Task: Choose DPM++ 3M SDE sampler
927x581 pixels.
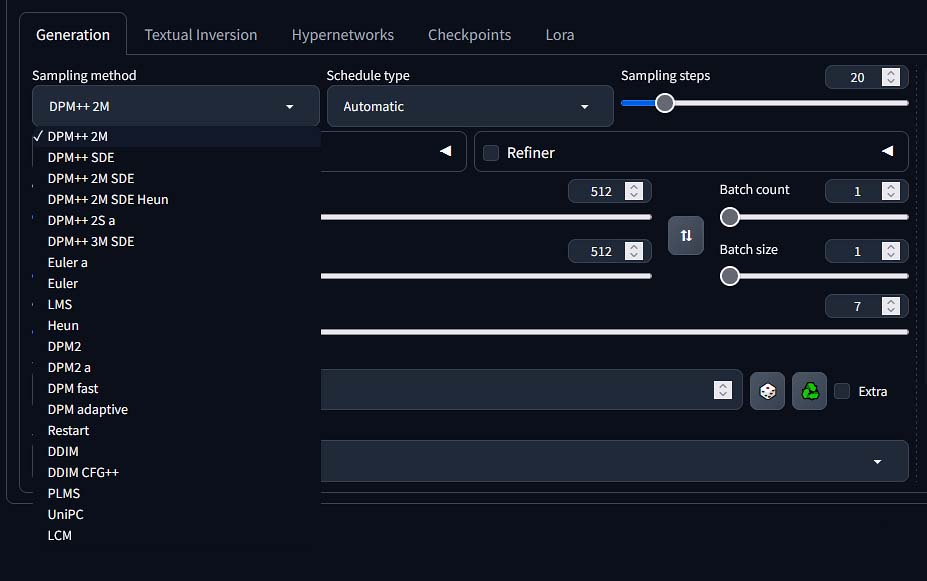Action: coord(177,242)
